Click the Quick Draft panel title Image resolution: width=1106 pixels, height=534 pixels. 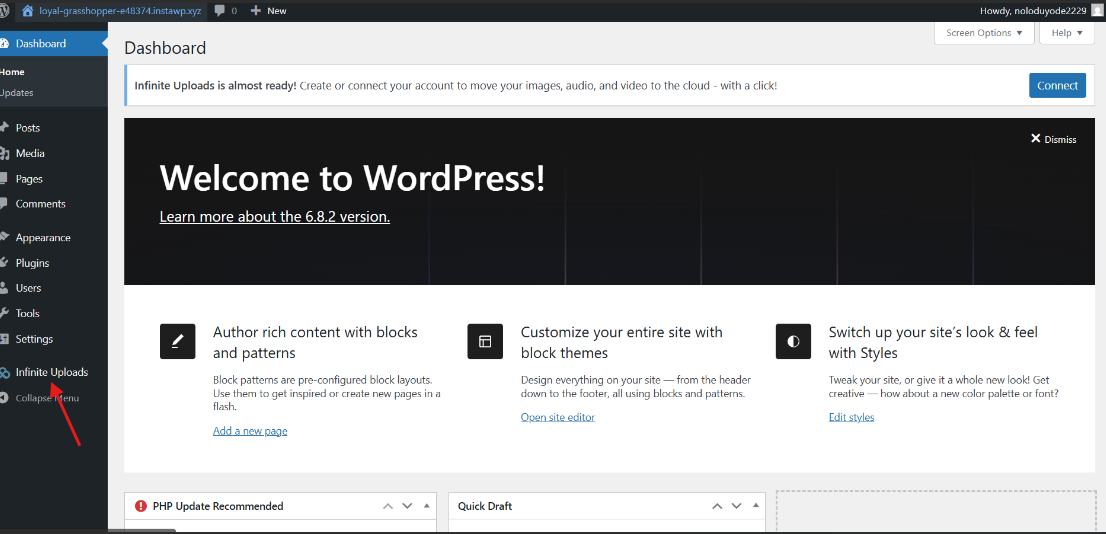[485, 506]
